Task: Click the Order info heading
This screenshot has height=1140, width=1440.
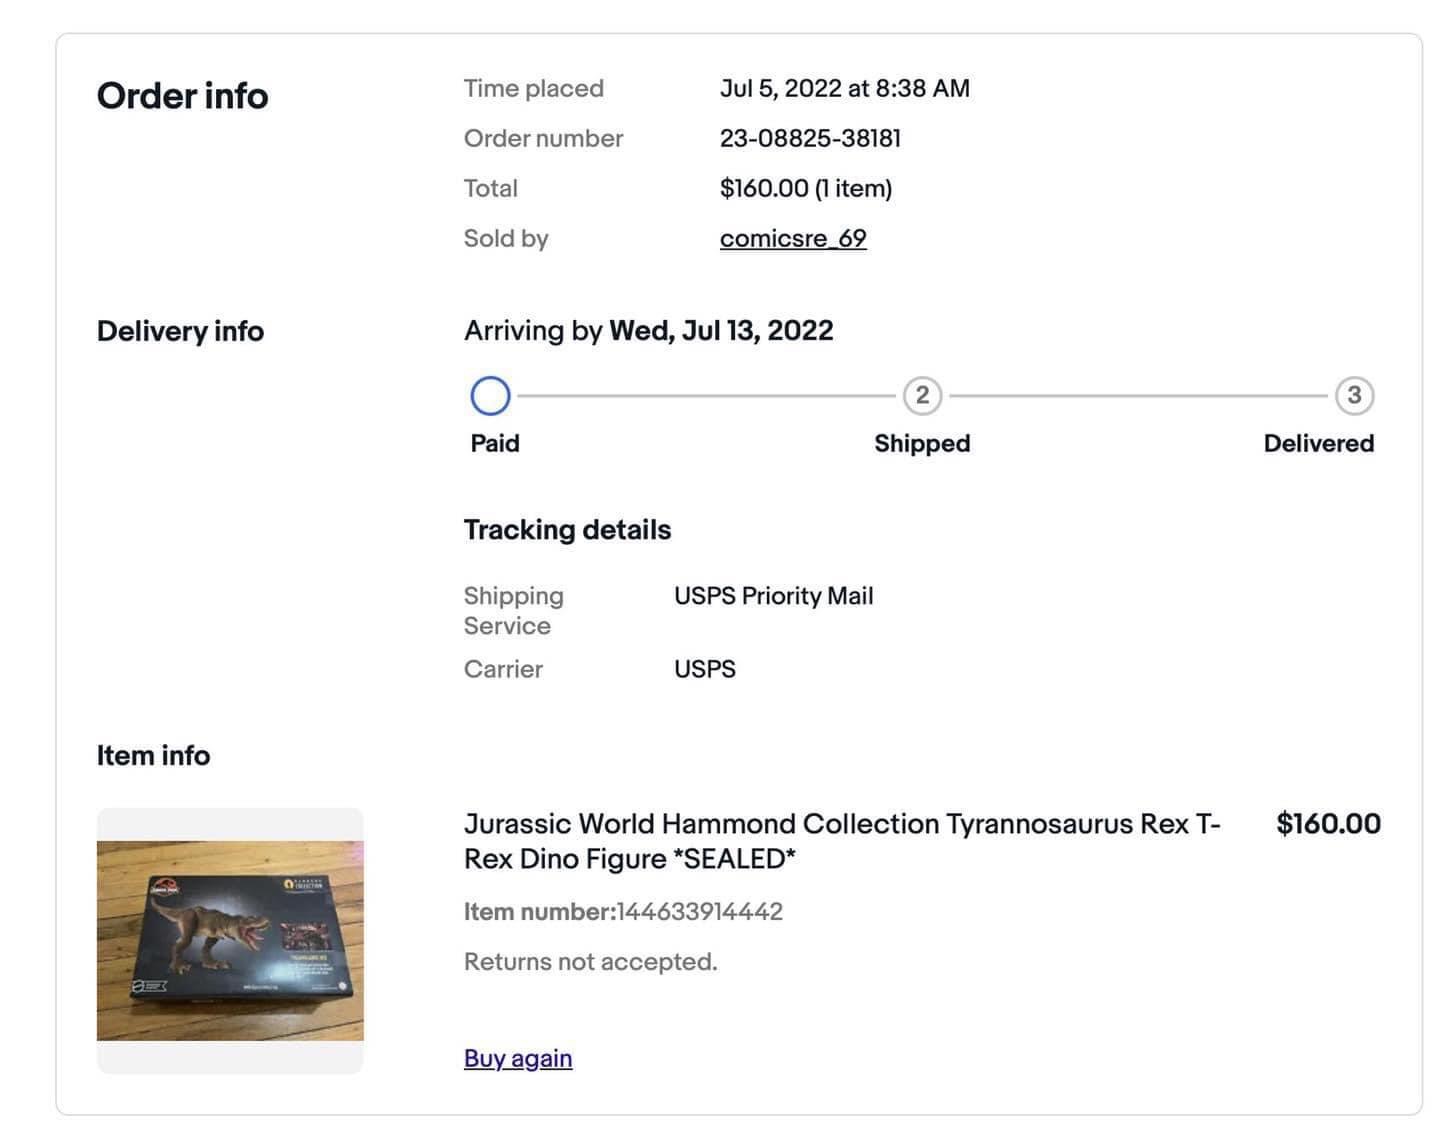Action: coord(183,96)
